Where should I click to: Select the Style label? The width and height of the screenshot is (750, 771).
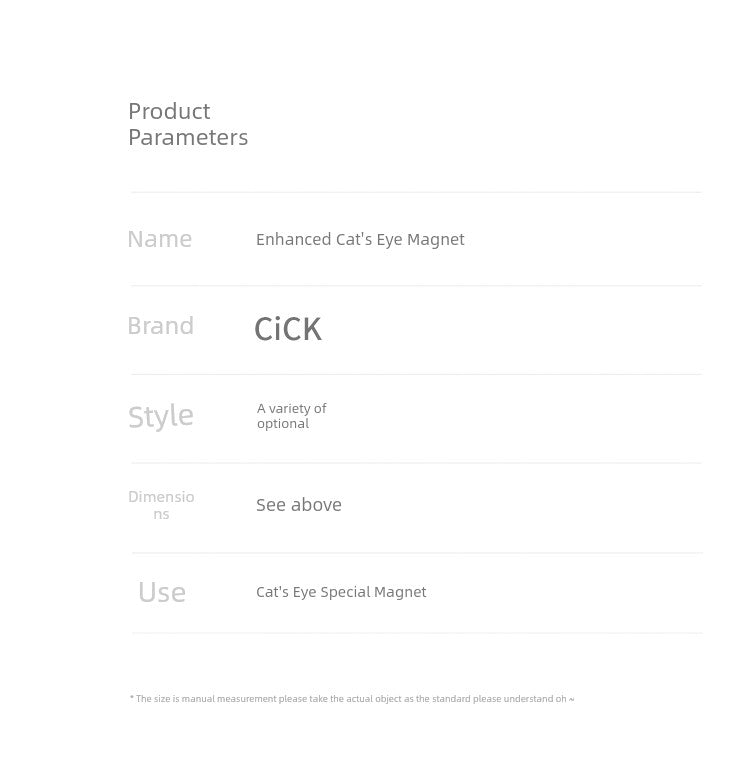pos(161,416)
